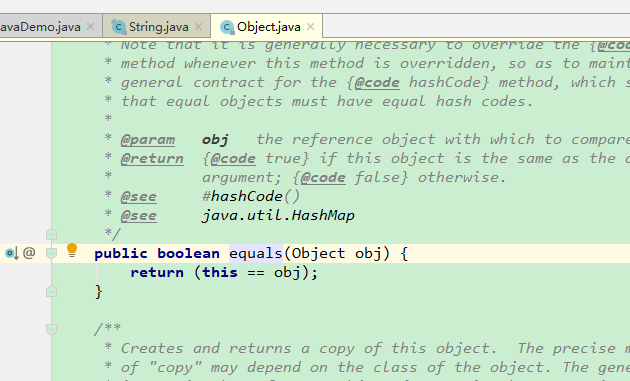Click the 'this' keyword in return statement
630x381 pixels.
tap(220, 272)
